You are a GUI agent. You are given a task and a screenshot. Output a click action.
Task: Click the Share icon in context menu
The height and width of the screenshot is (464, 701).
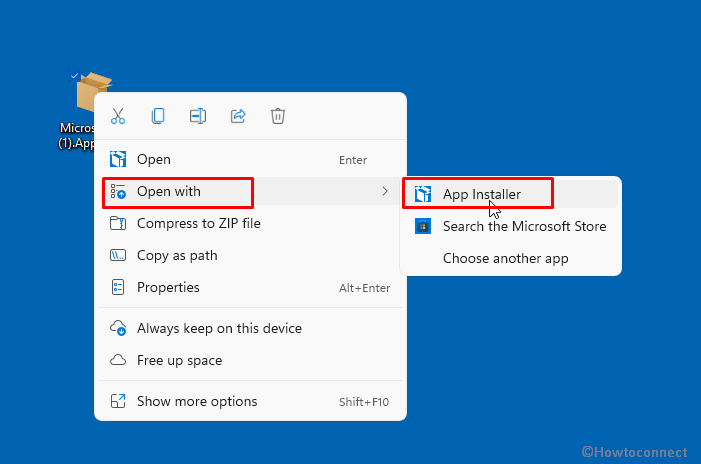click(x=238, y=116)
